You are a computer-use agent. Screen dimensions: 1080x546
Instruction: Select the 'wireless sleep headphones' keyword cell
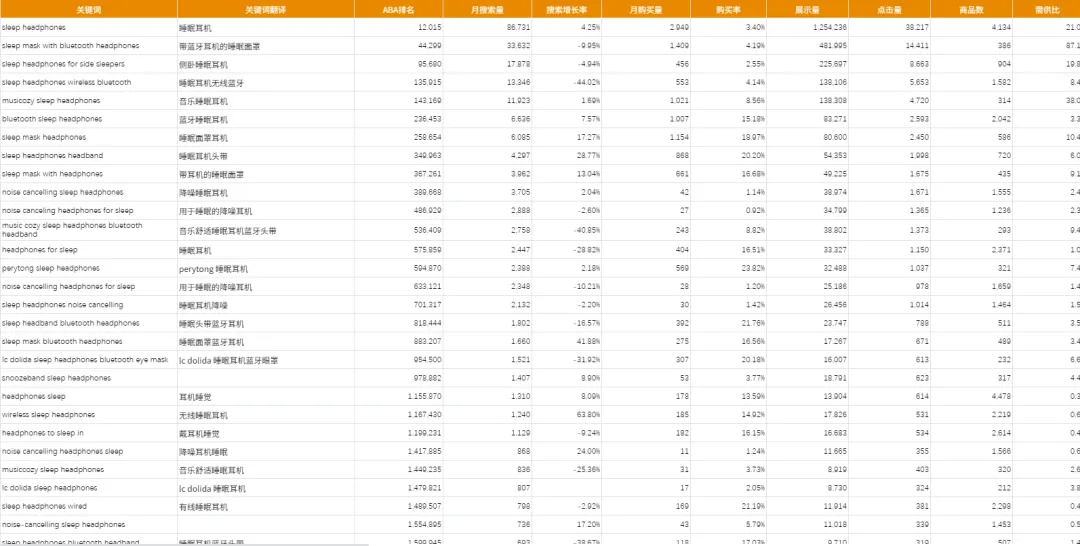click(x=49, y=415)
